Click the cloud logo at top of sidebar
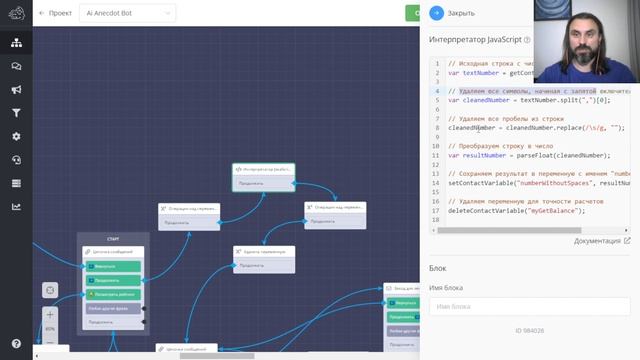Image resolution: width=640 pixels, height=360 pixels. (x=16, y=13)
